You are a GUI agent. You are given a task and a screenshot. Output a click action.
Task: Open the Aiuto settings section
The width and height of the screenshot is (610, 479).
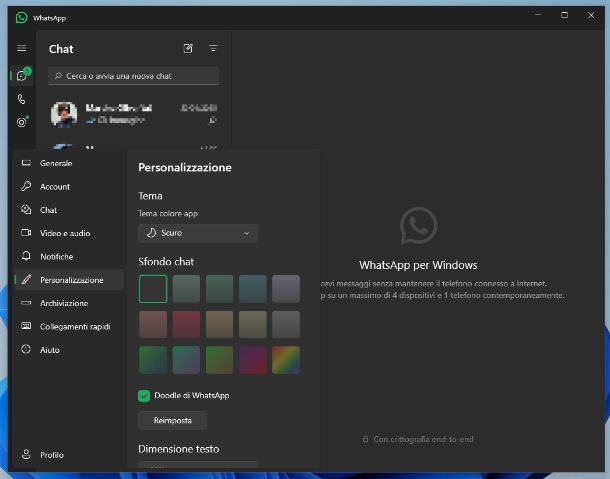click(69, 349)
